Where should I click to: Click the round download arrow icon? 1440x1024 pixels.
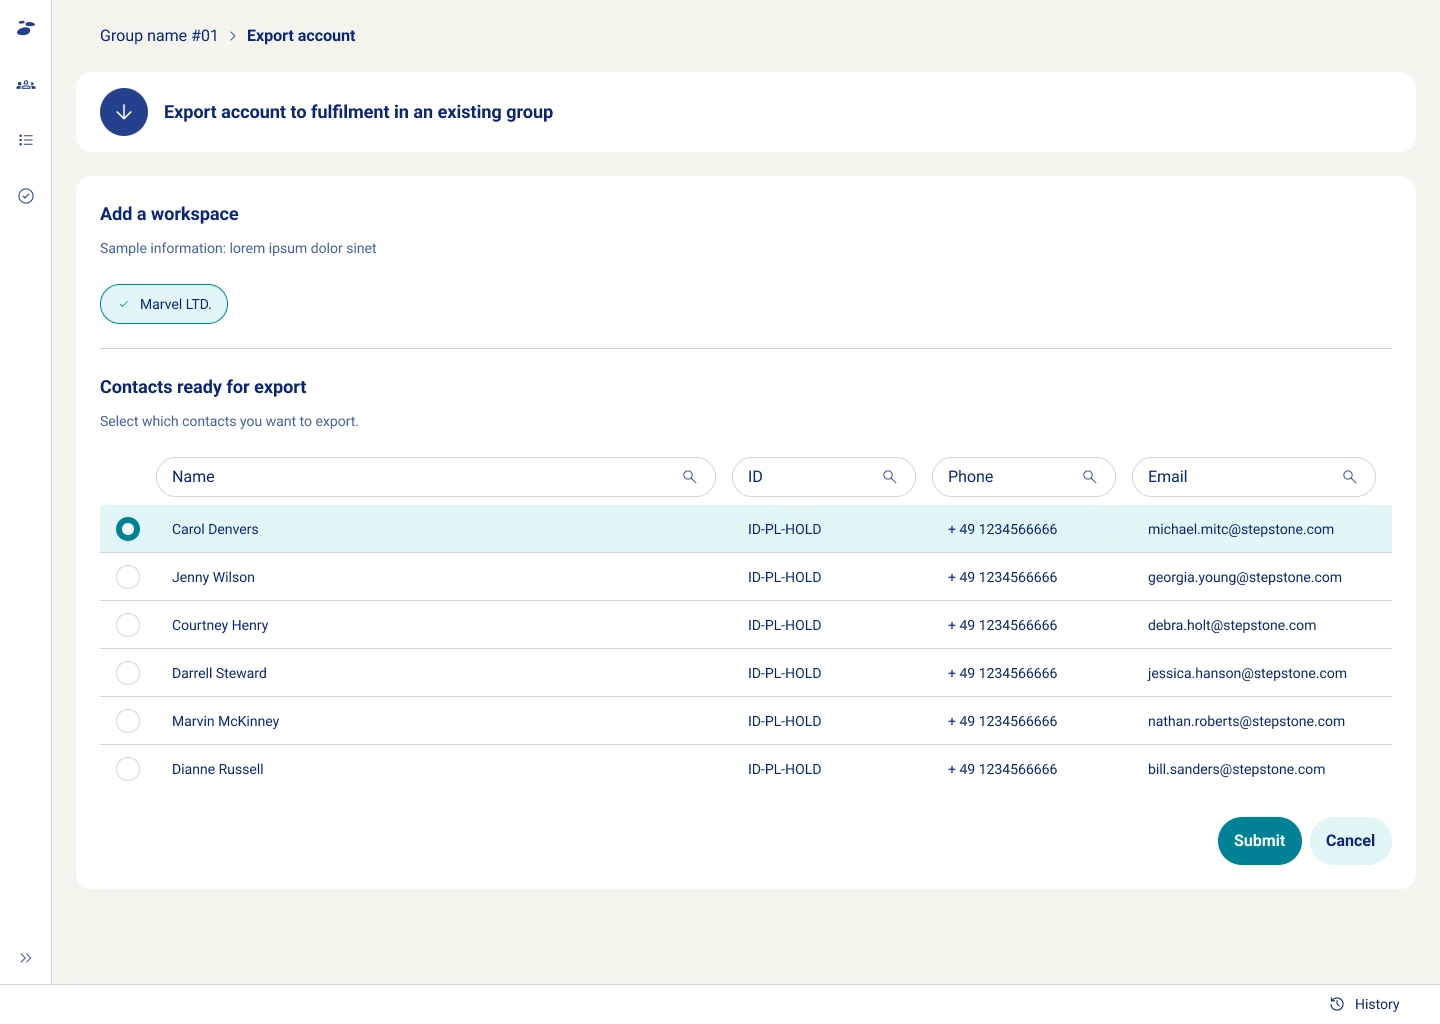click(124, 112)
